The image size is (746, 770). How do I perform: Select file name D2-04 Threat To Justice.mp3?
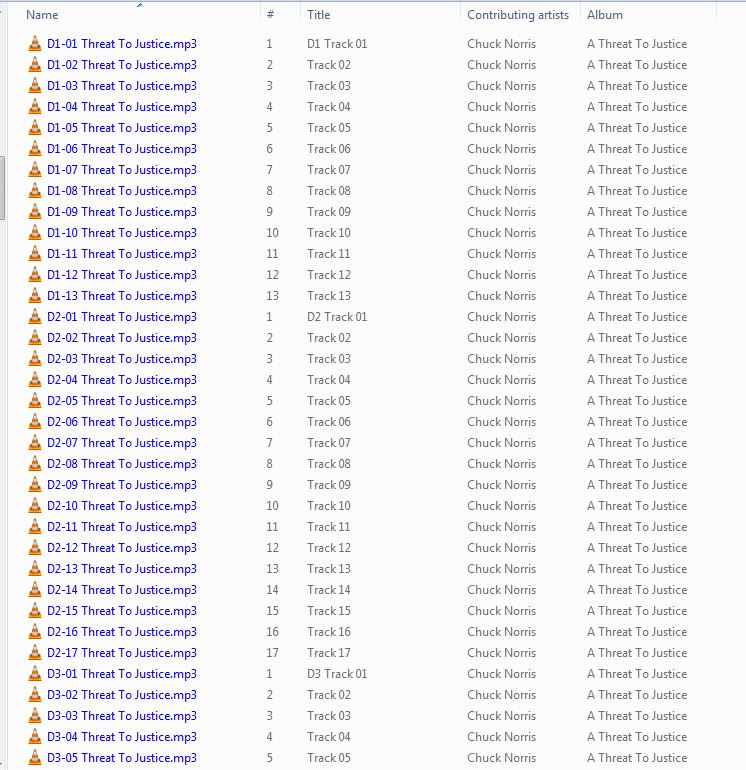(x=122, y=380)
